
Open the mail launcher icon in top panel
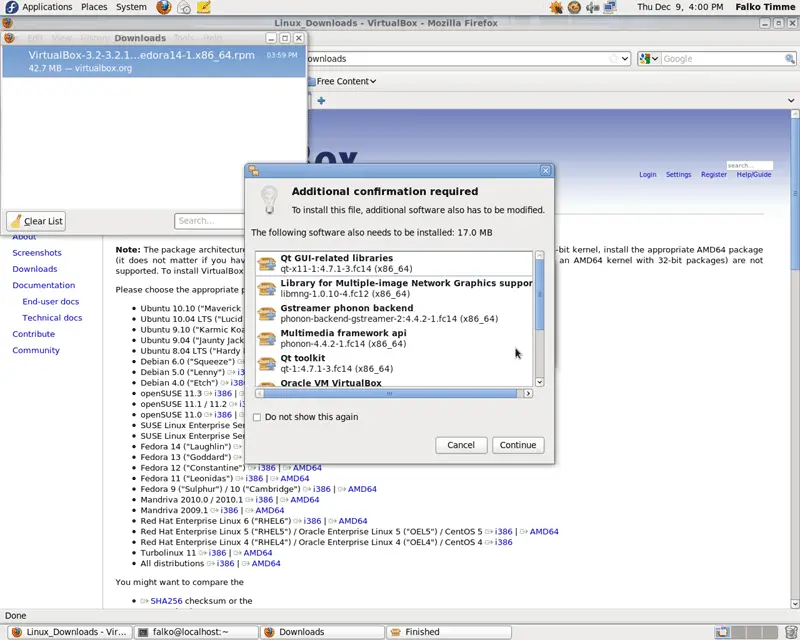pyautogui.click(x=184, y=7)
